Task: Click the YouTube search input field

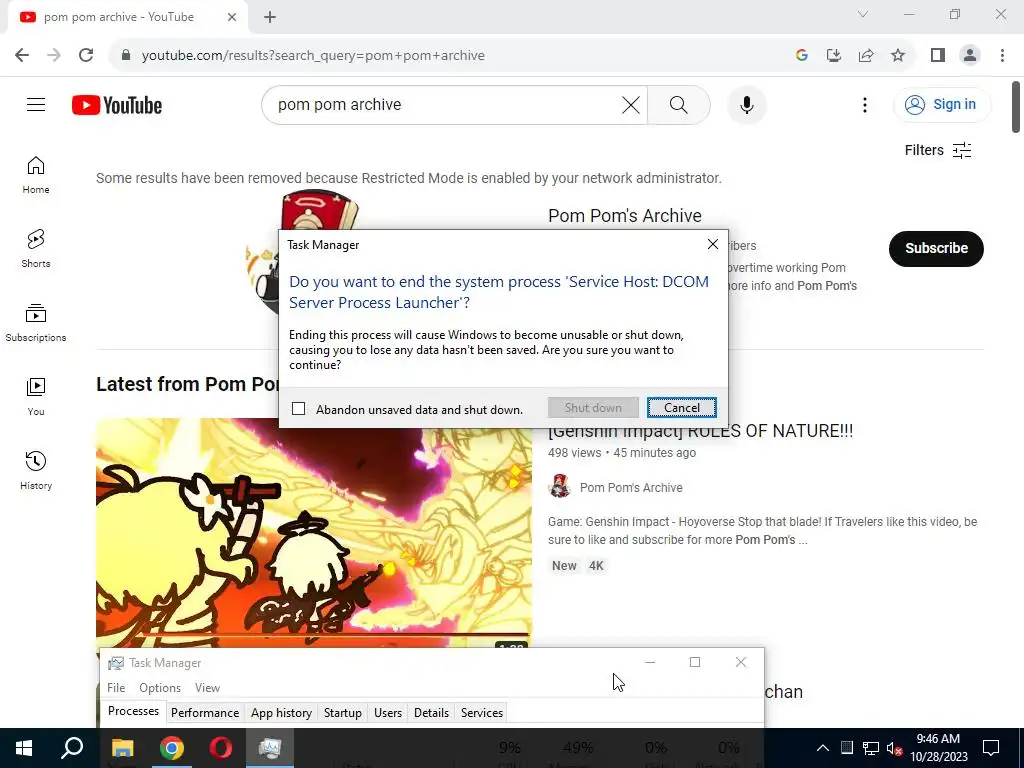Action: [444, 104]
